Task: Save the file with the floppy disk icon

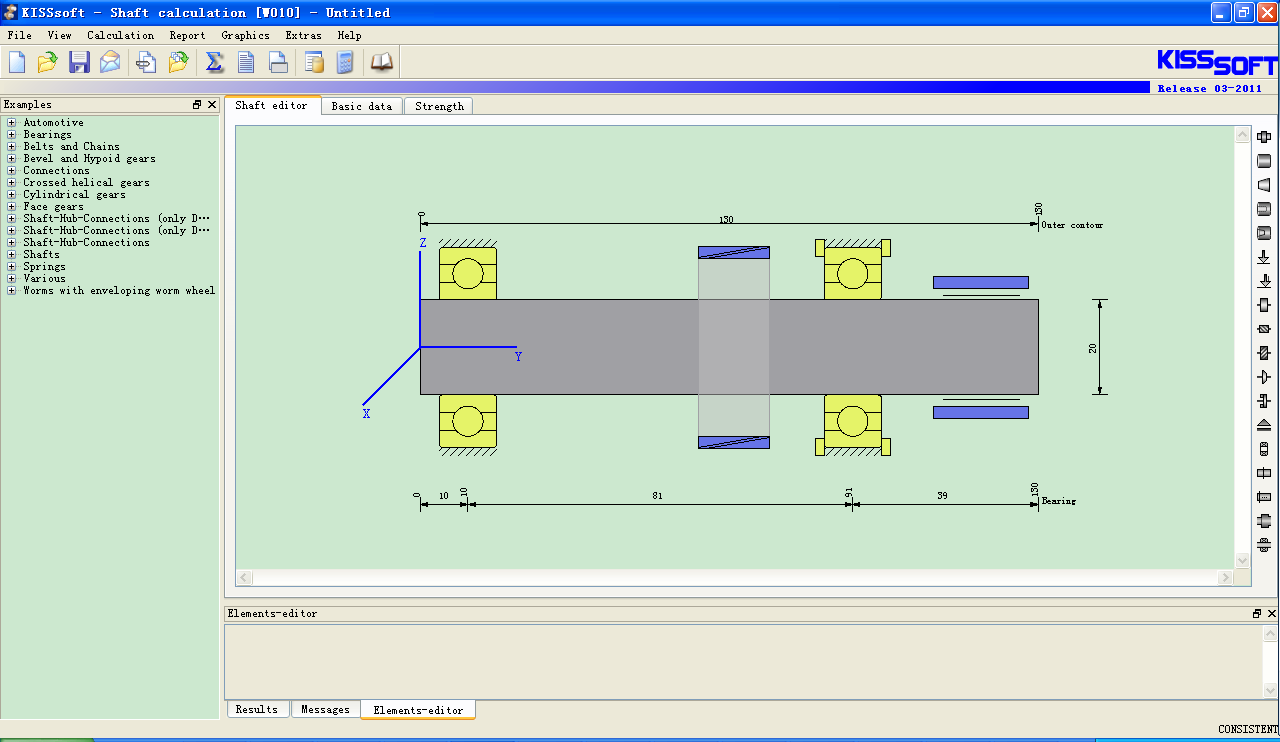Action: (79, 62)
